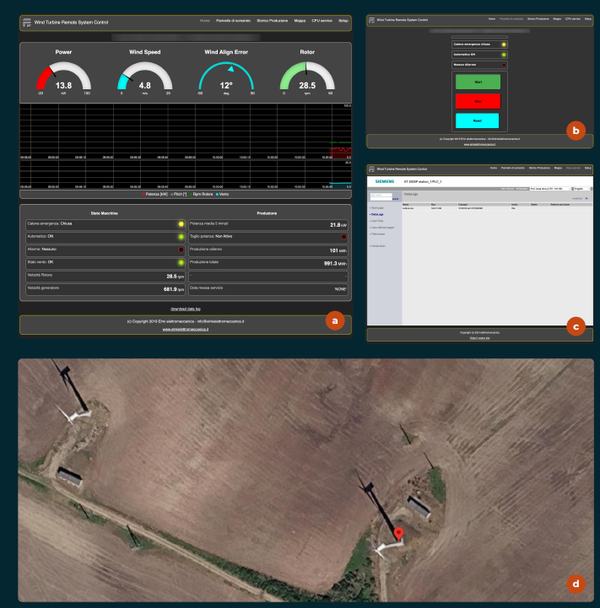
Task: Open CPU service in the panel a navigation bar
Action: coord(322,21)
